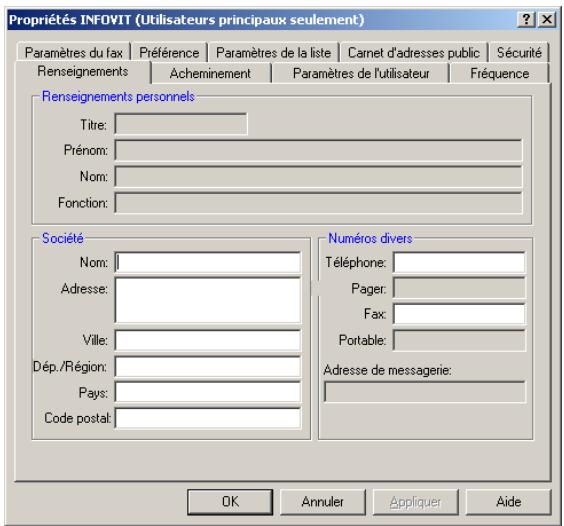Click the Annuler button
The image size is (564, 526).
tap(323, 502)
